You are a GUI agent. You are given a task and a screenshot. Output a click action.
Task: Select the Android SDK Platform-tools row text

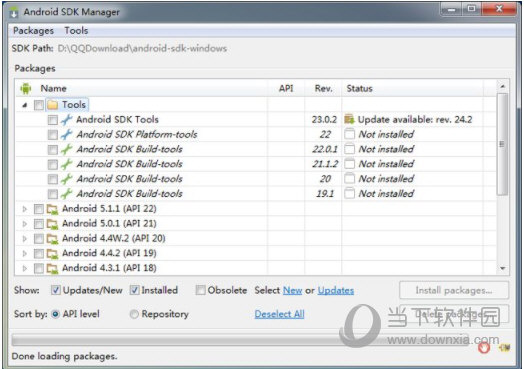point(137,134)
